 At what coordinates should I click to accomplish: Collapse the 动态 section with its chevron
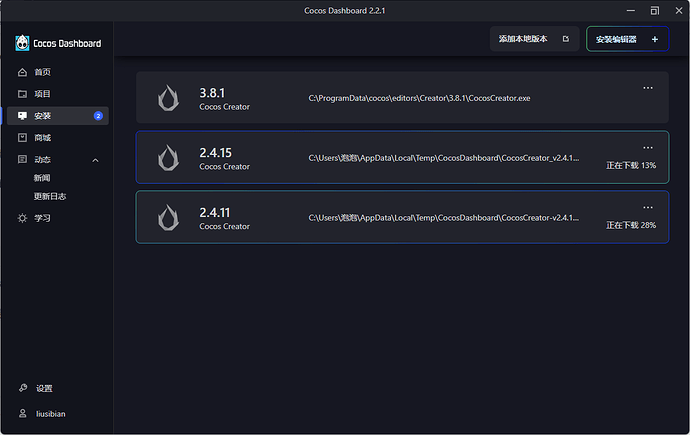tap(95, 160)
